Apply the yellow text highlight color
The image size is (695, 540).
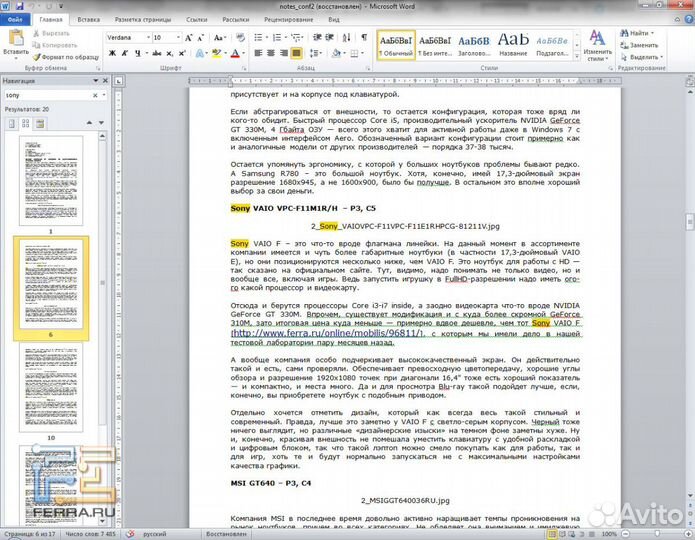click(216, 54)
